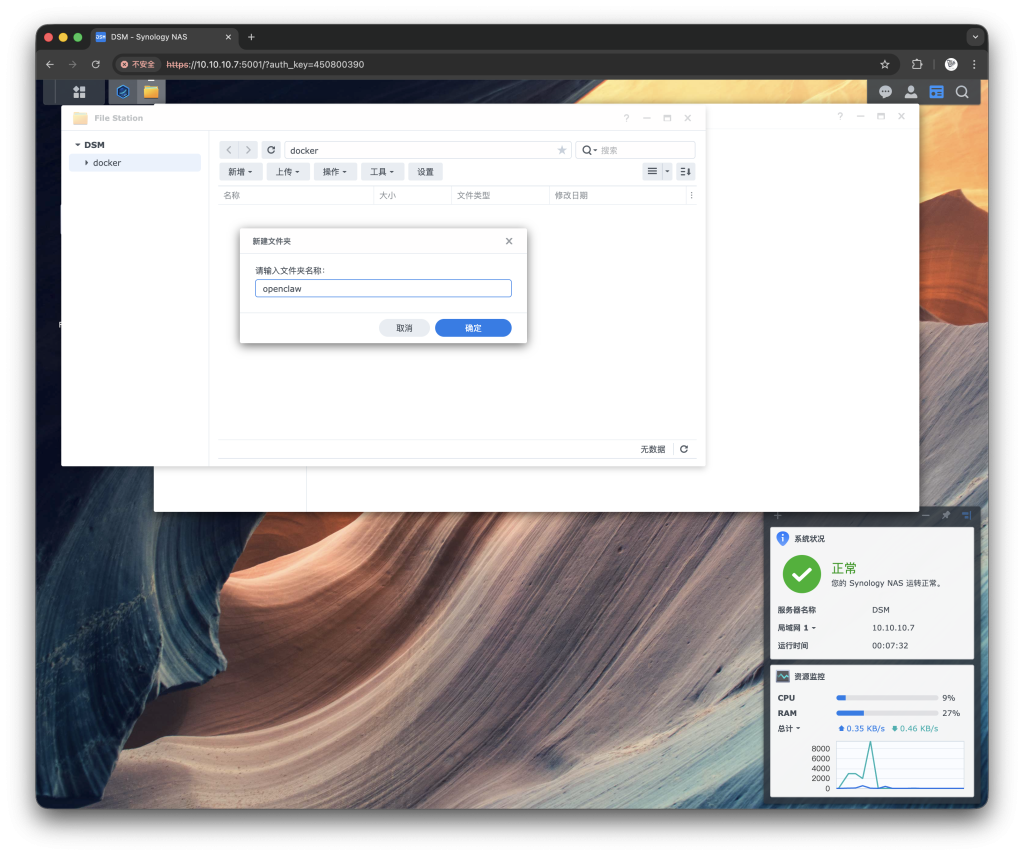Open the DSM Main Menu grid icon

click(x=80, y=92)
